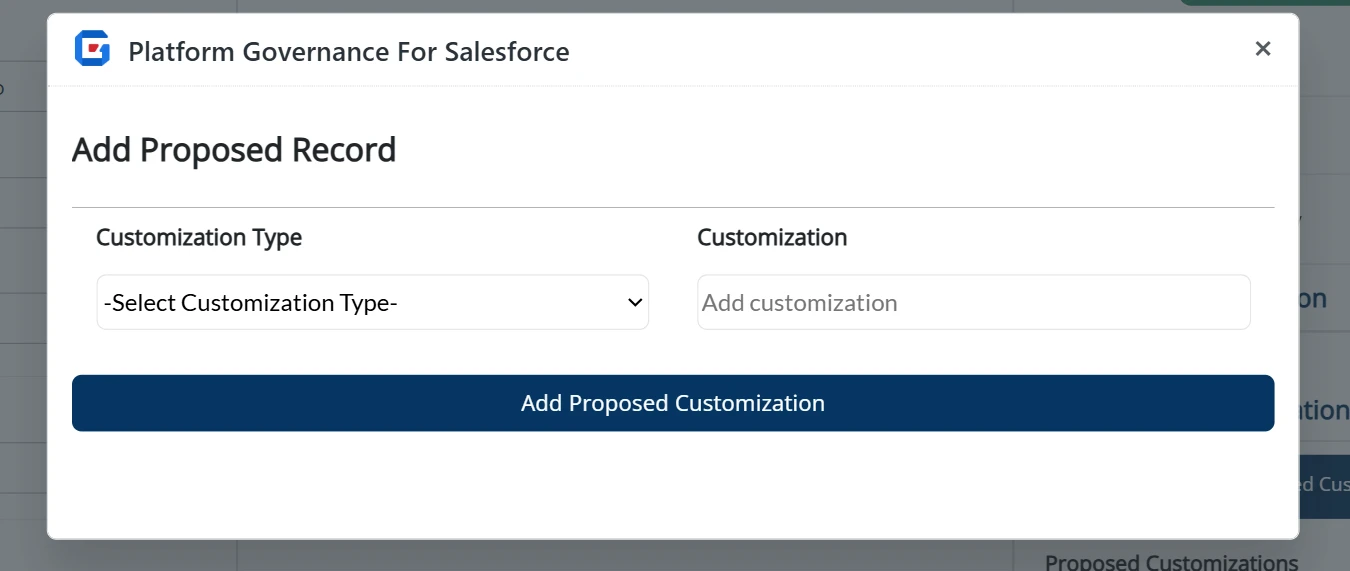Open the Select Customization Type dropdown
The width and height of the screenshot is (1350, 571).
pos(372,303)
